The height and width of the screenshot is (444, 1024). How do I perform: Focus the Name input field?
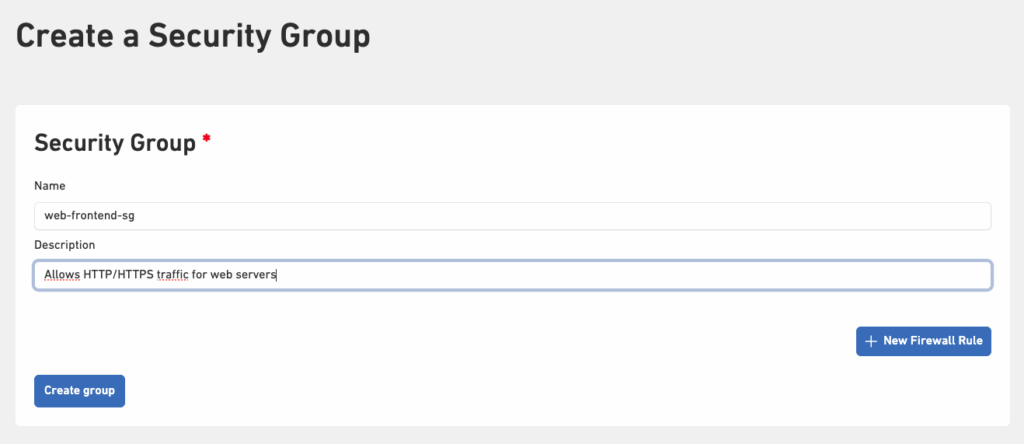click(512, 216)
